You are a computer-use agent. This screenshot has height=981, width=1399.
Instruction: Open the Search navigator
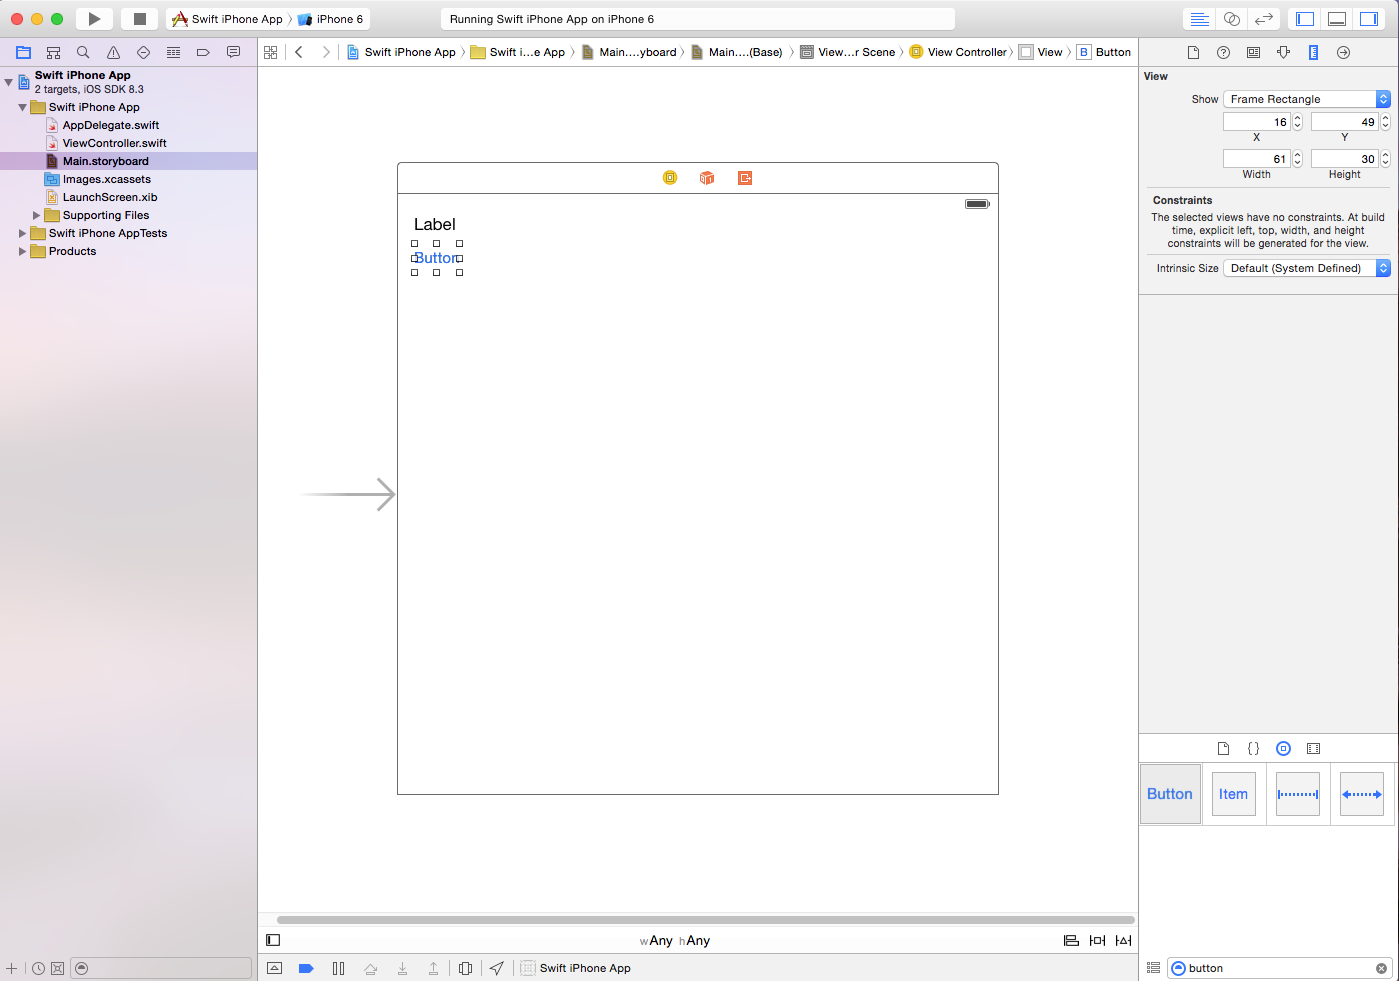[83, 52]
